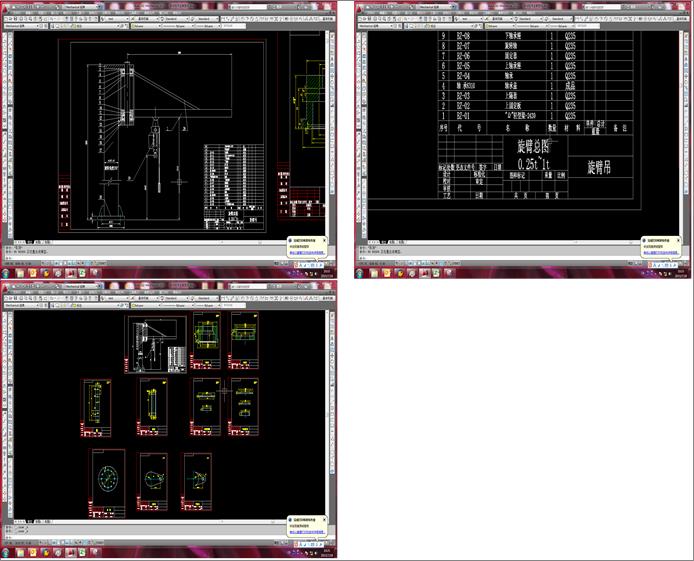Viewport: 694px width, 561px height.
Task: Open the green spreadsheet icon on top-left taskbar
Action: pos(82,273)
